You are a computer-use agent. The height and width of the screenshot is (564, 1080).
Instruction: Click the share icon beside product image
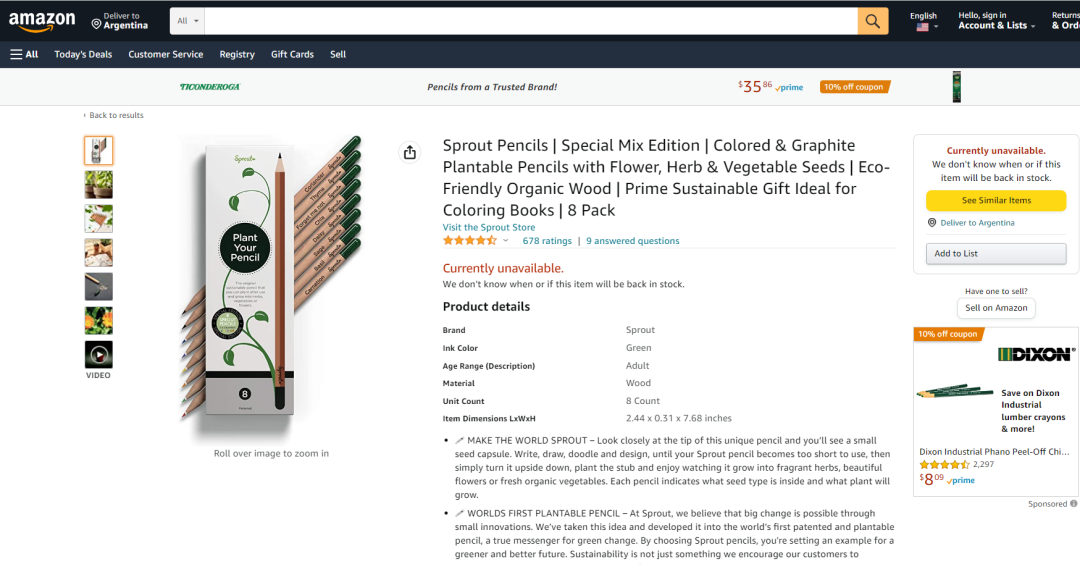coord(410,152)
